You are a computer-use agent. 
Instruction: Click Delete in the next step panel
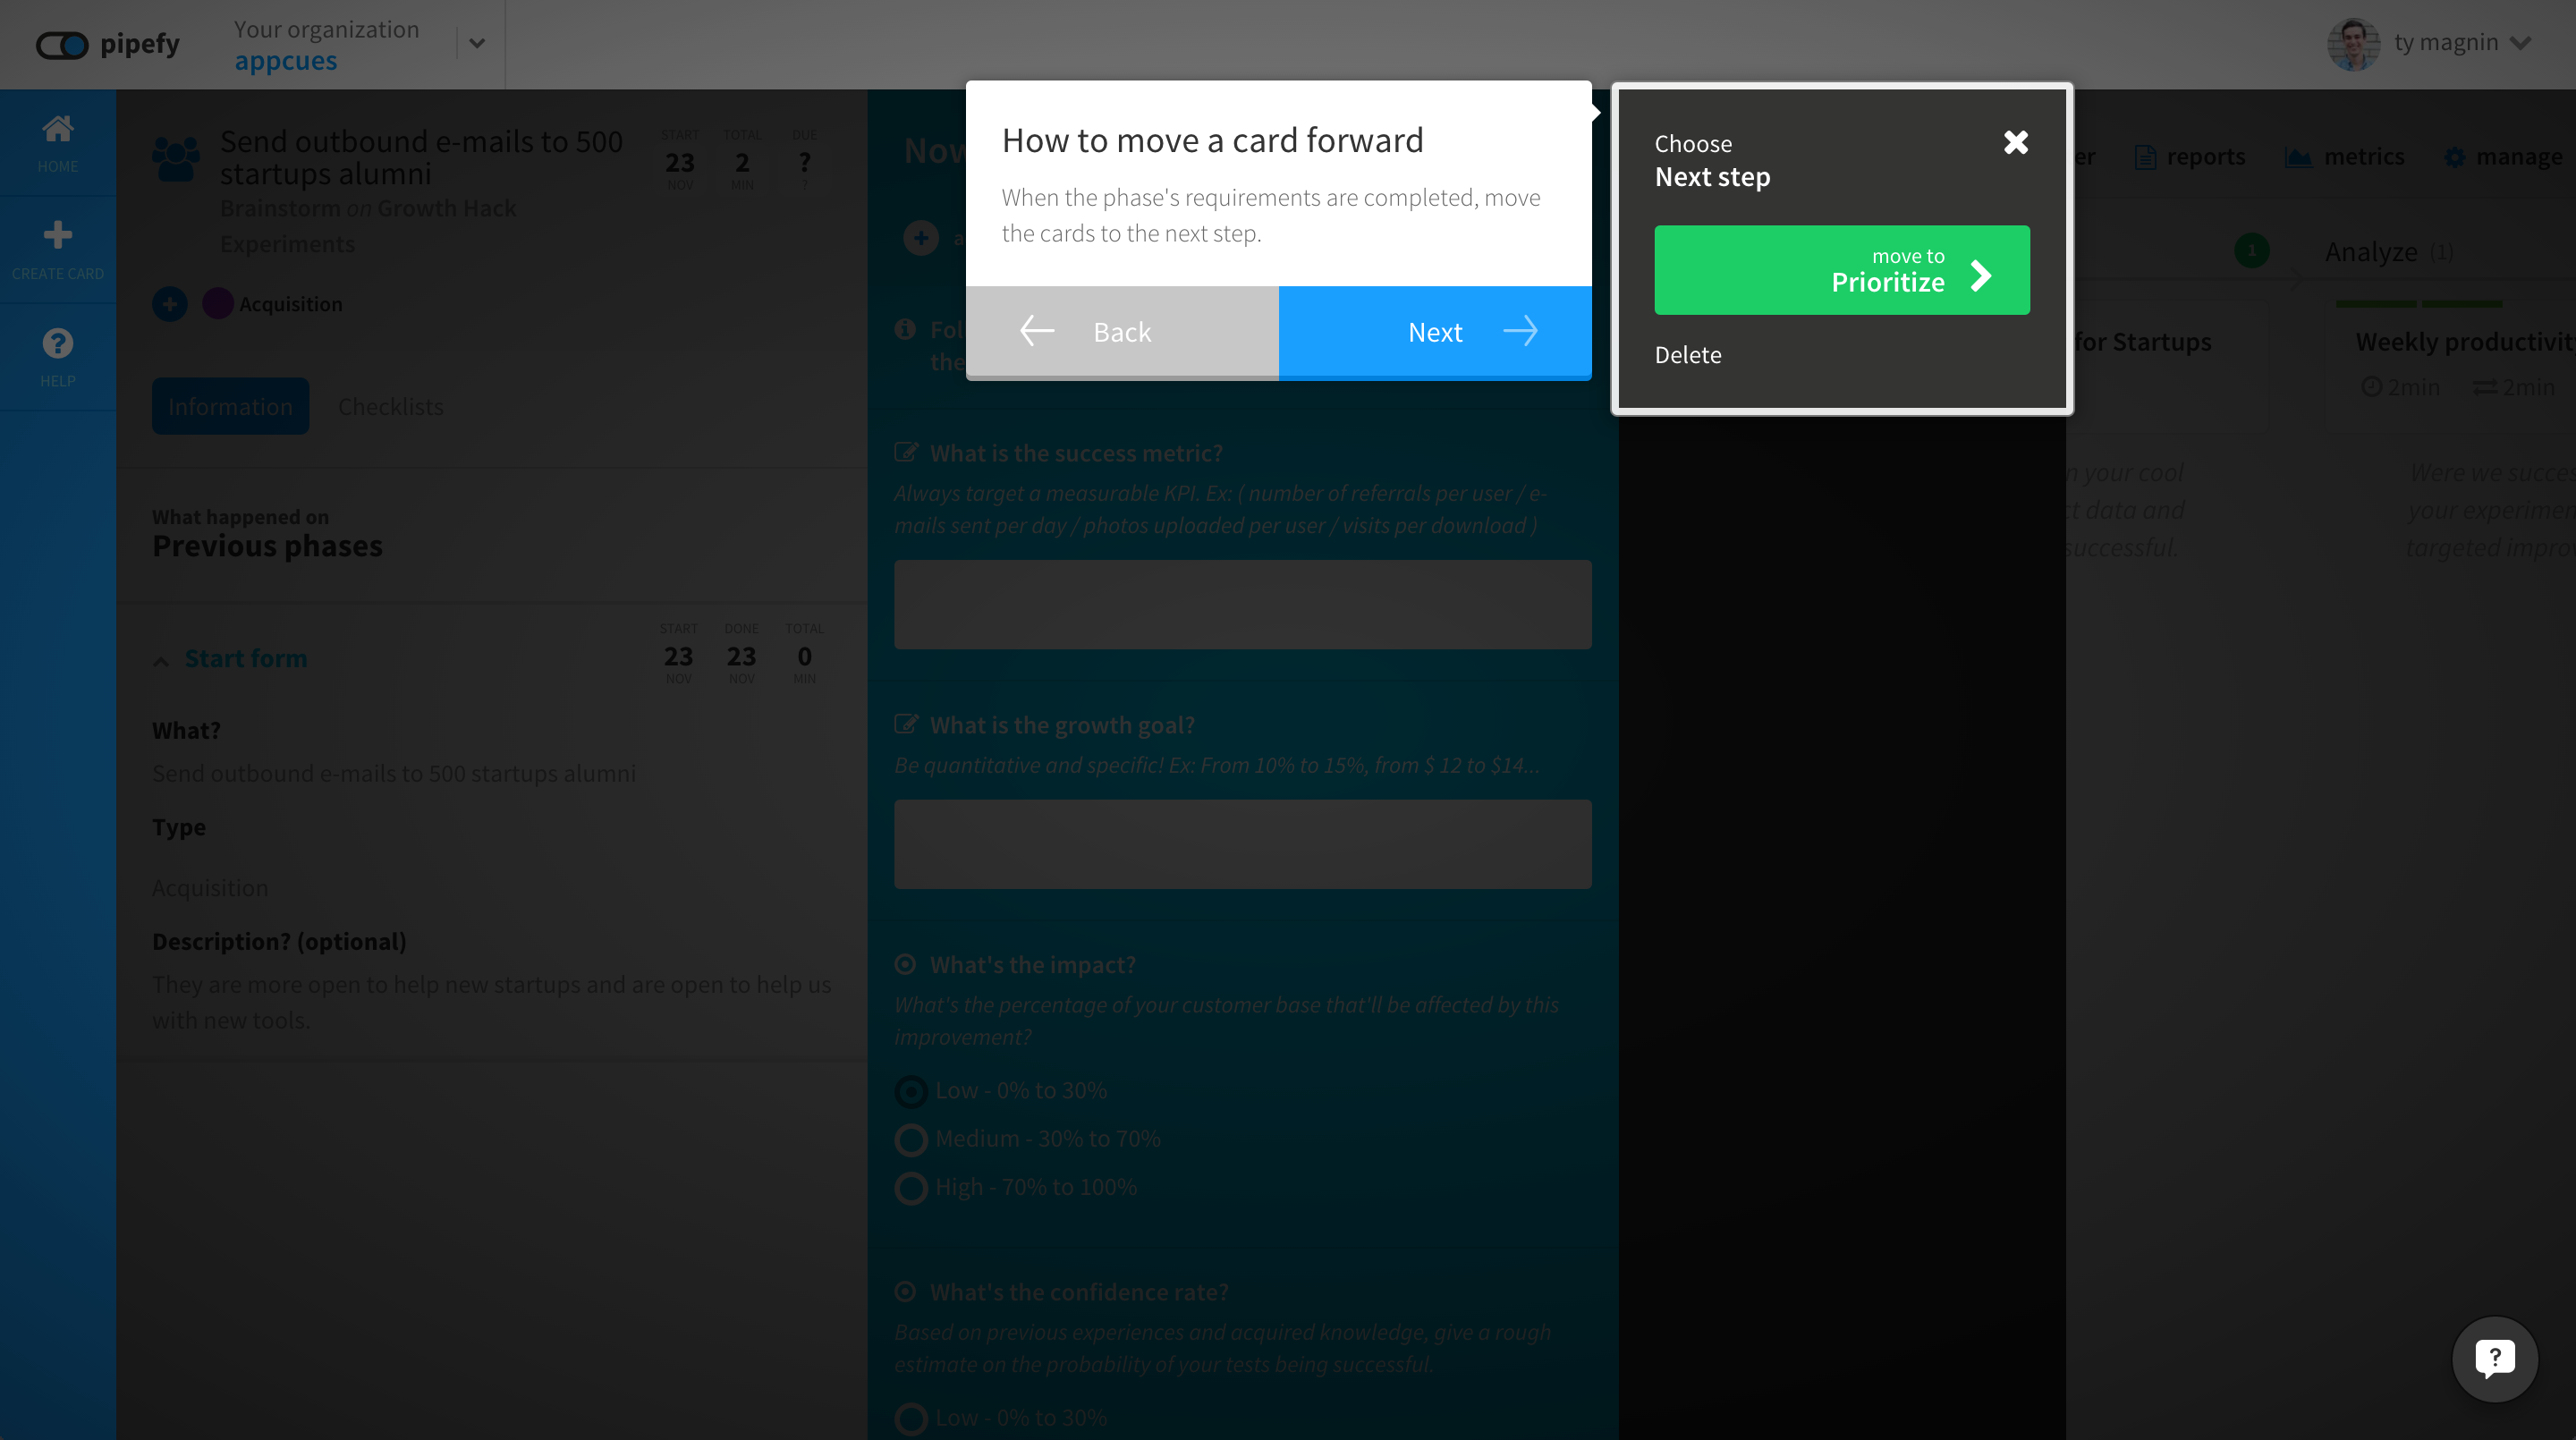coord(1688,355)
